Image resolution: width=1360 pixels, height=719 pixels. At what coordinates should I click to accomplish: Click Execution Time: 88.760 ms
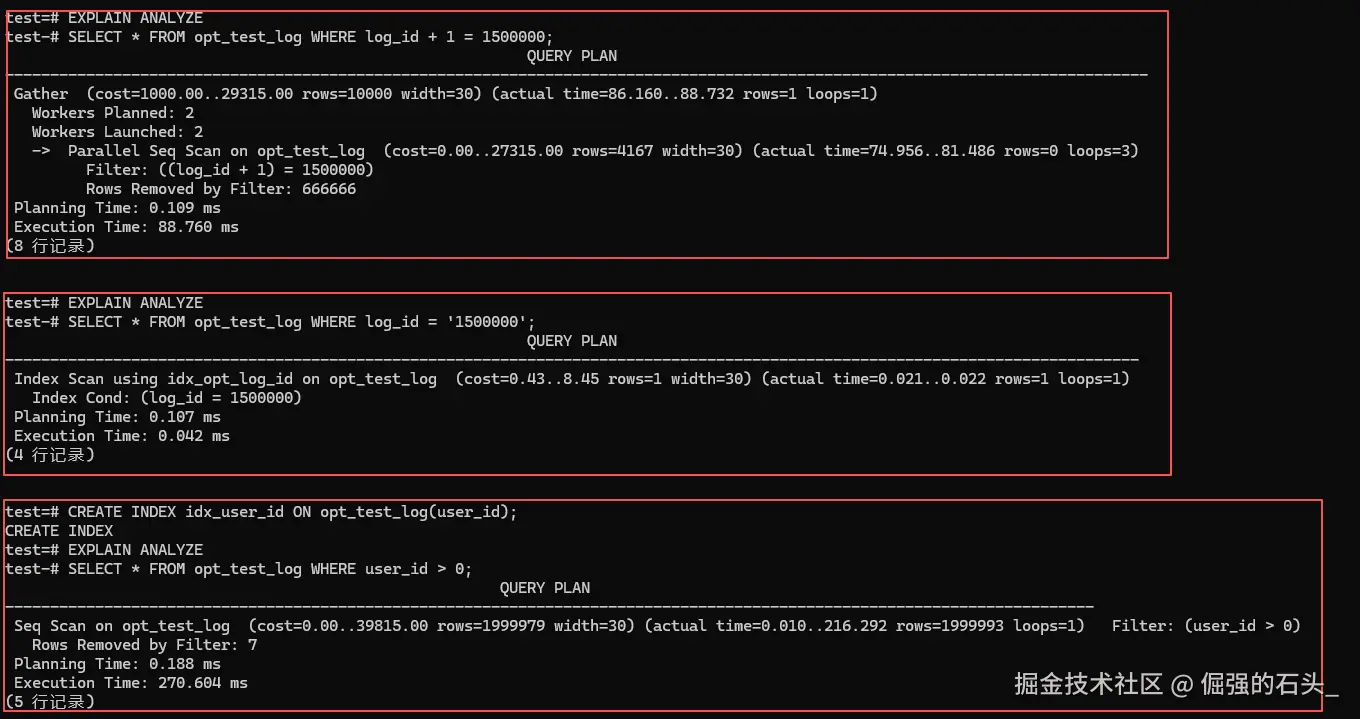(x=126, y=227)
